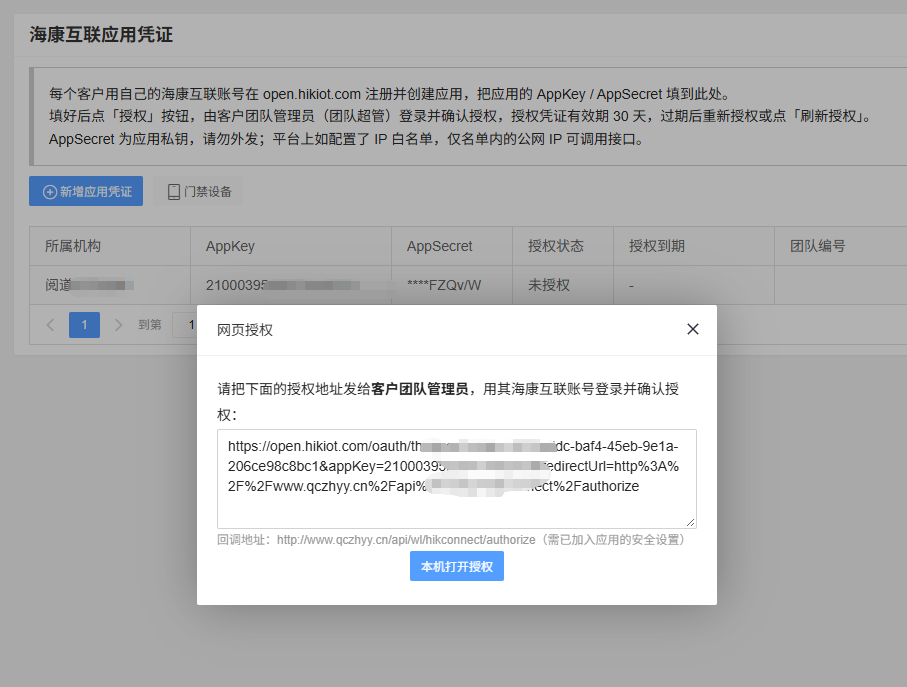The height and width of the screenshot is (687, 907).
Task: Open the 门禁设备 button
Action: tap(198, 191)
